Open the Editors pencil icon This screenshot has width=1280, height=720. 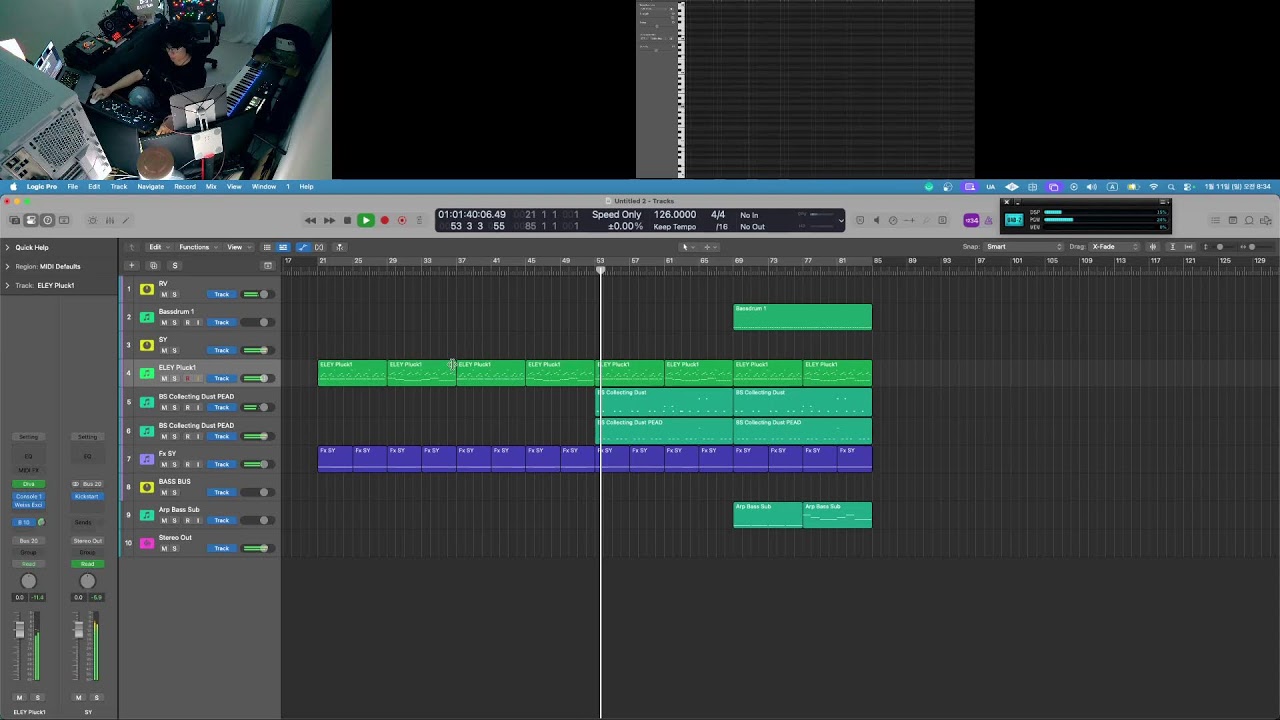(x=127, y=220)
